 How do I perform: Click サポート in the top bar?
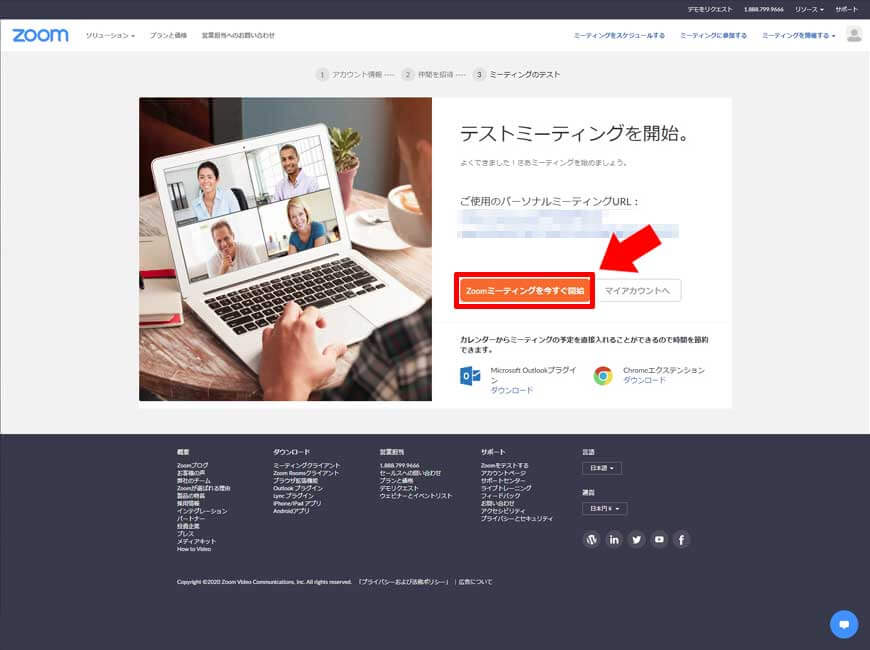847,9
